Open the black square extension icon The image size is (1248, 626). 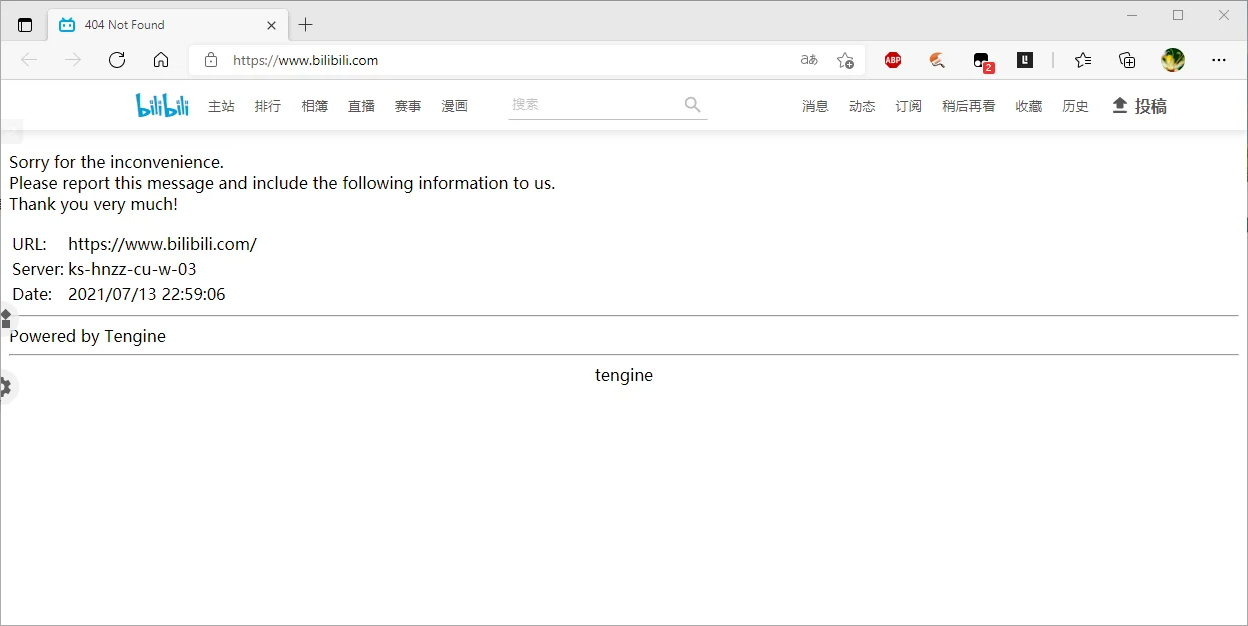(1025, 60)
